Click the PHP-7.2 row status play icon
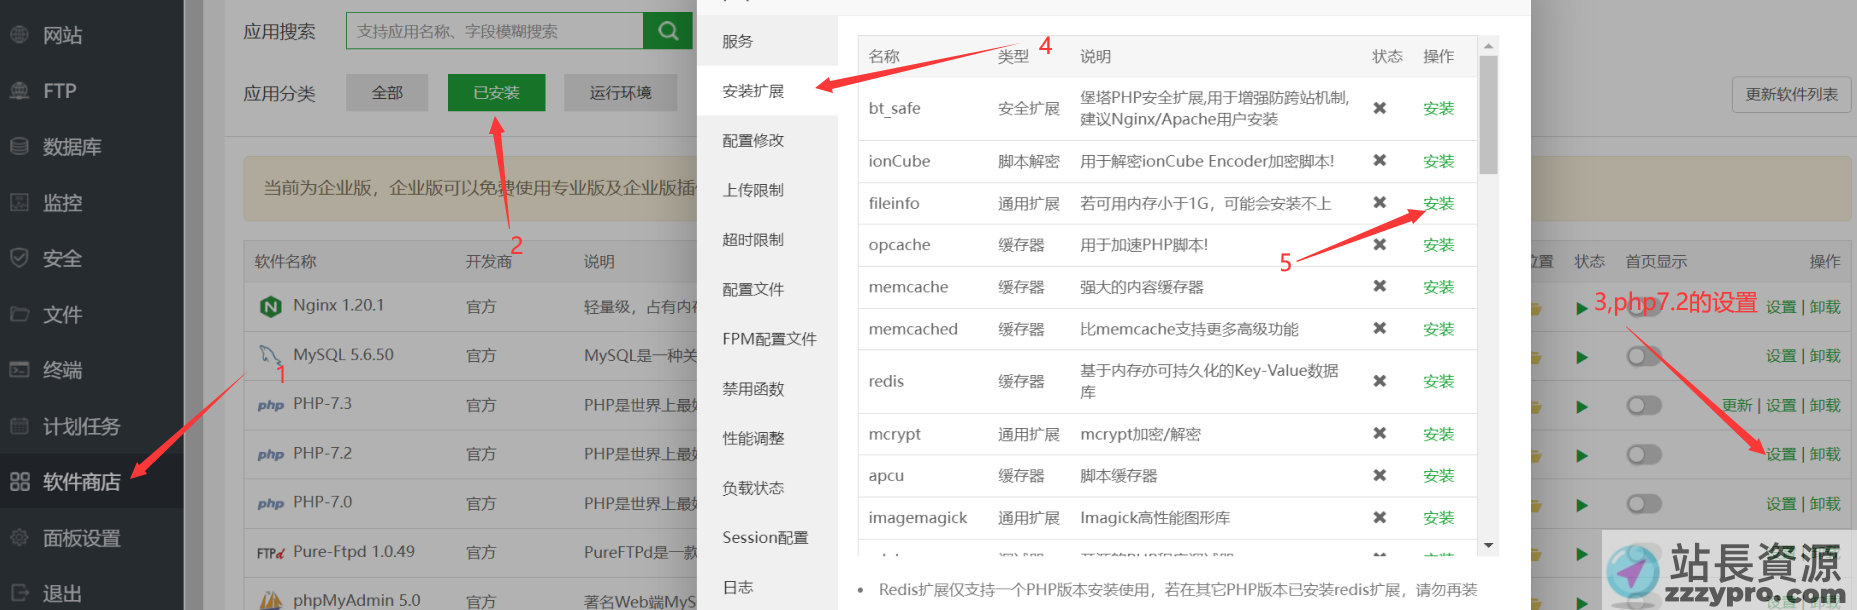This screenshot has width=1857, height=610. (x=1582, y=456)
